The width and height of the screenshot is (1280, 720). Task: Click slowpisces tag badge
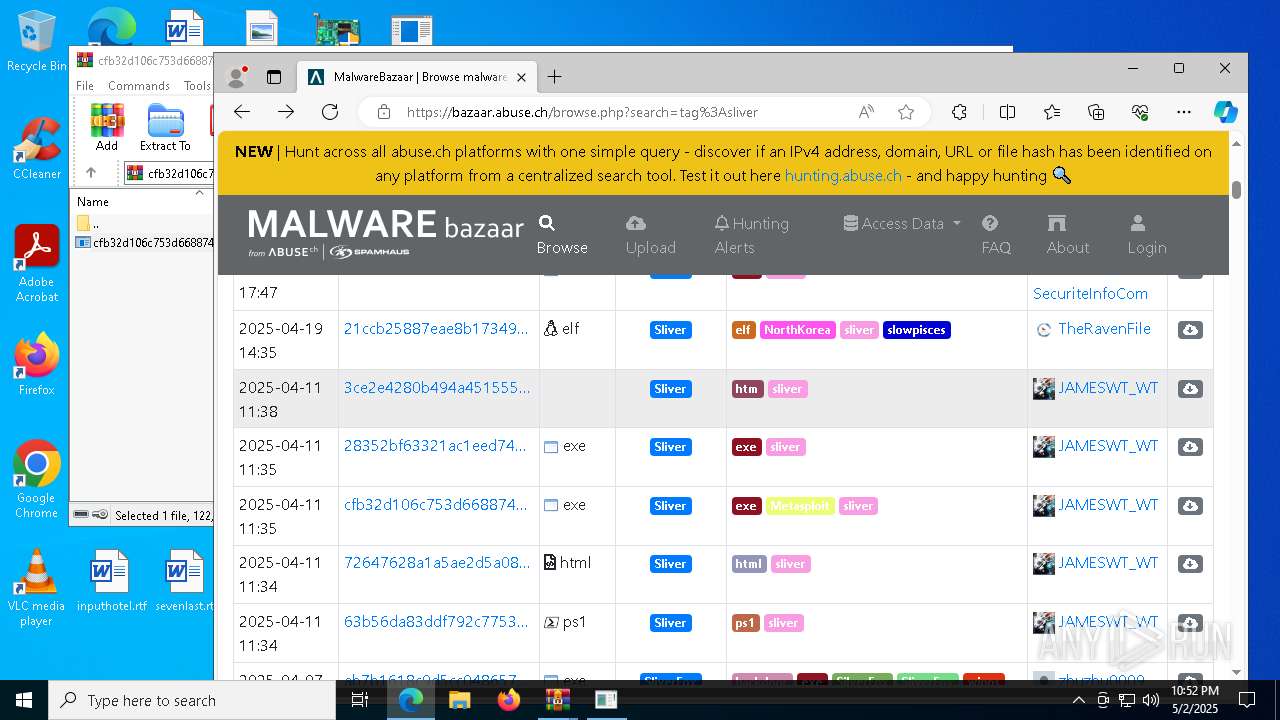[917, 330]
